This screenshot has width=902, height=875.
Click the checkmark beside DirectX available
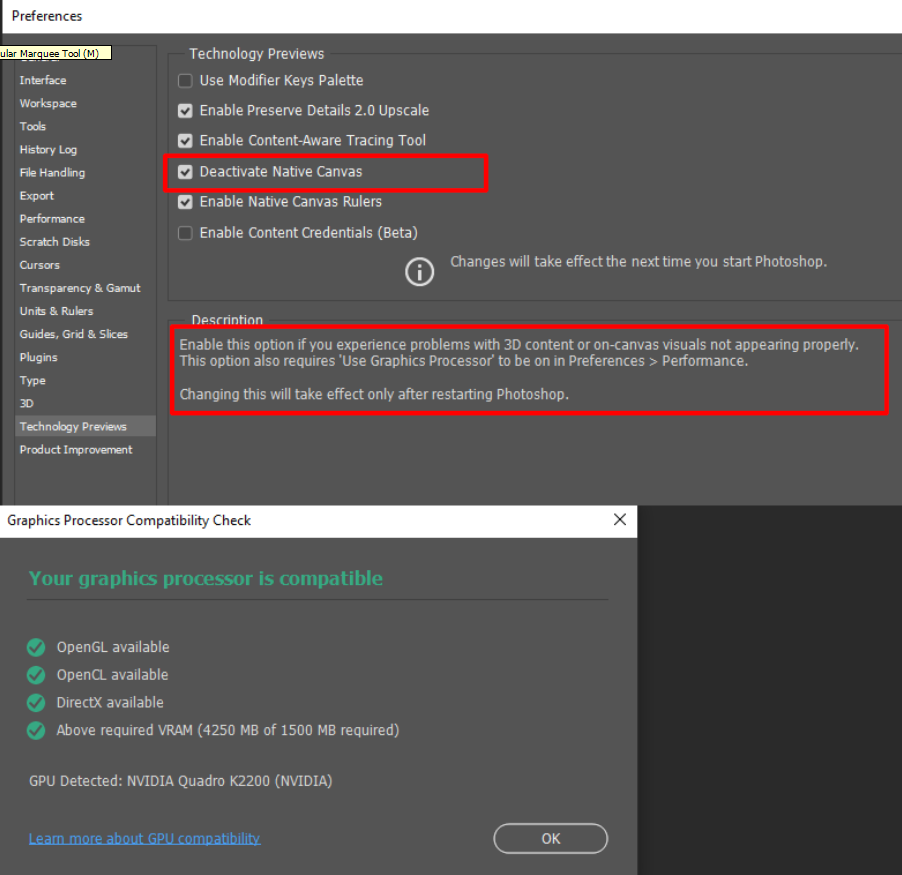pos(36,703)
